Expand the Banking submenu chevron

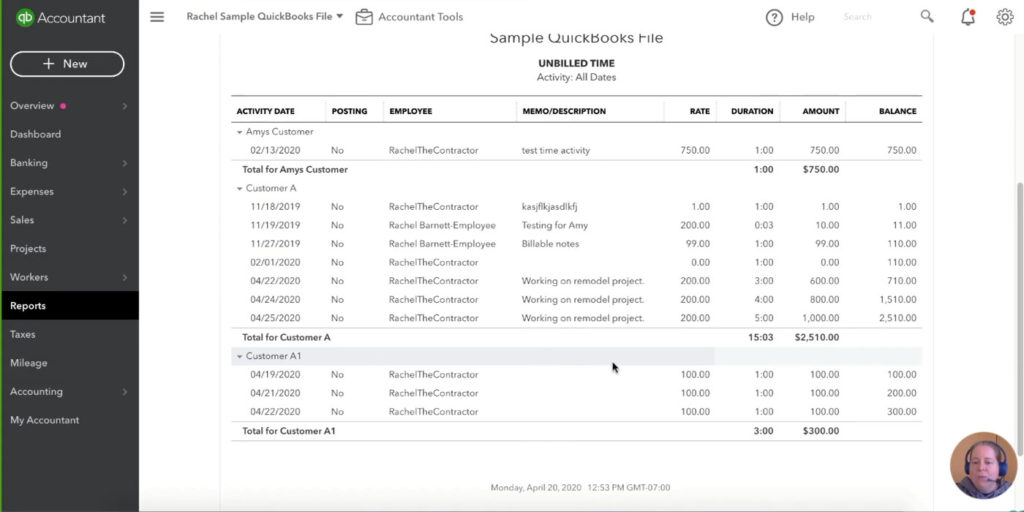125,163
